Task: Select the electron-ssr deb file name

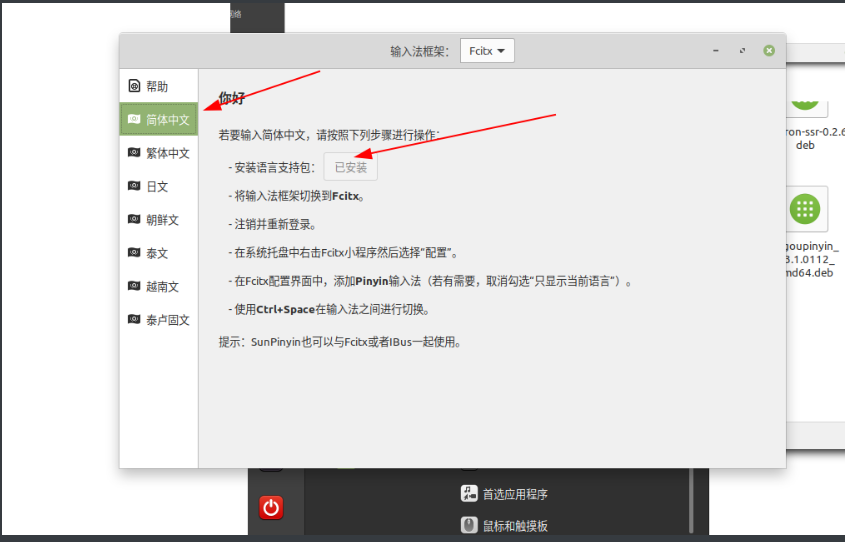Action: (x=815, y=138)
